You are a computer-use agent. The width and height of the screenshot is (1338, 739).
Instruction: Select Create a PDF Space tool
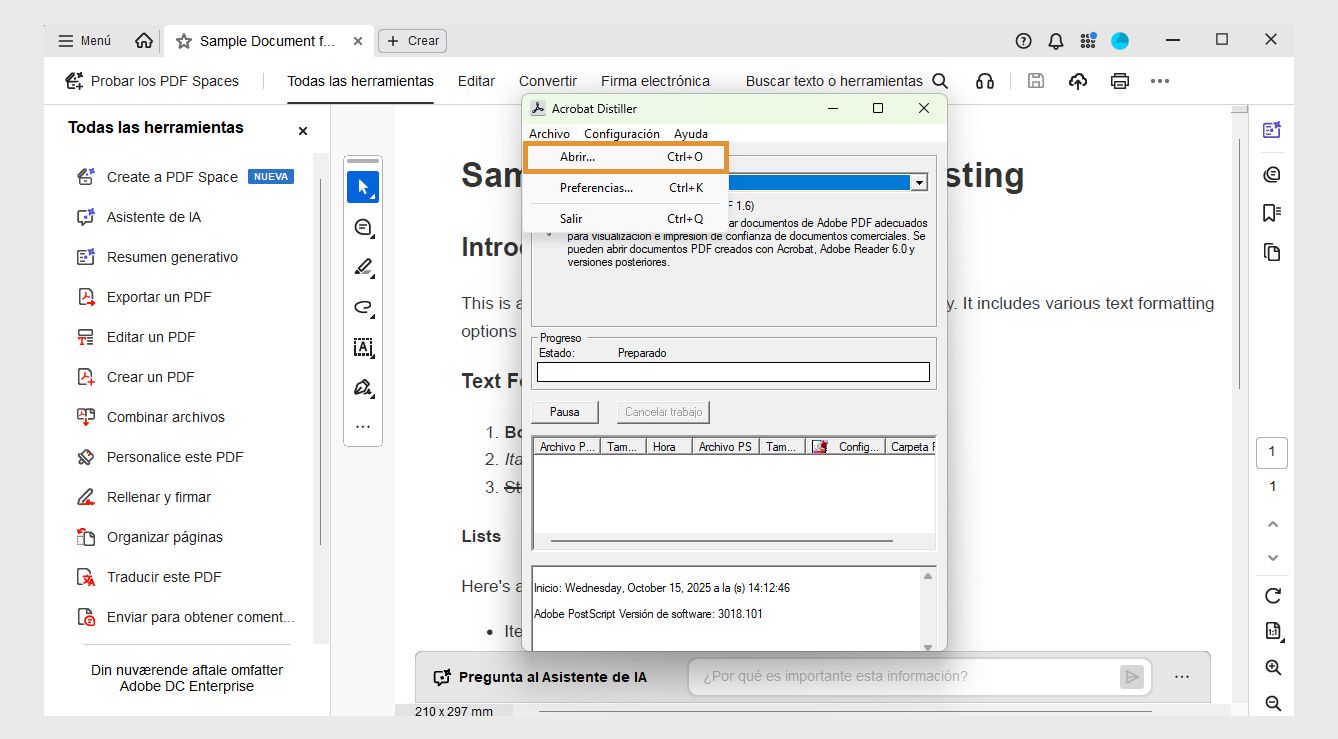(x=186, y=177)
